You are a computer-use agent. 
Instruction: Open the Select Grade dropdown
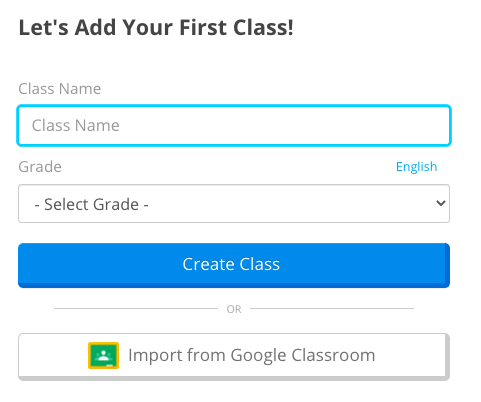[234, 203]
